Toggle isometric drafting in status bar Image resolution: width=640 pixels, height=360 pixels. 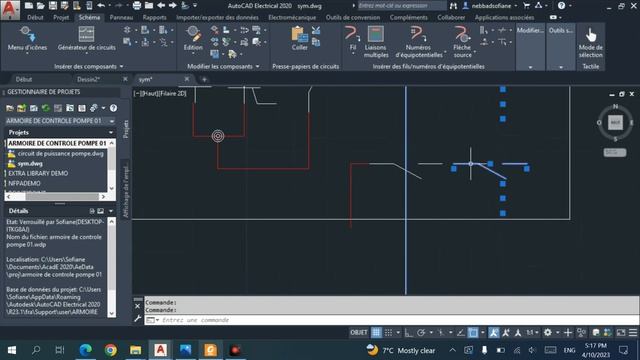pyautogui.click(x=441, y=333)
